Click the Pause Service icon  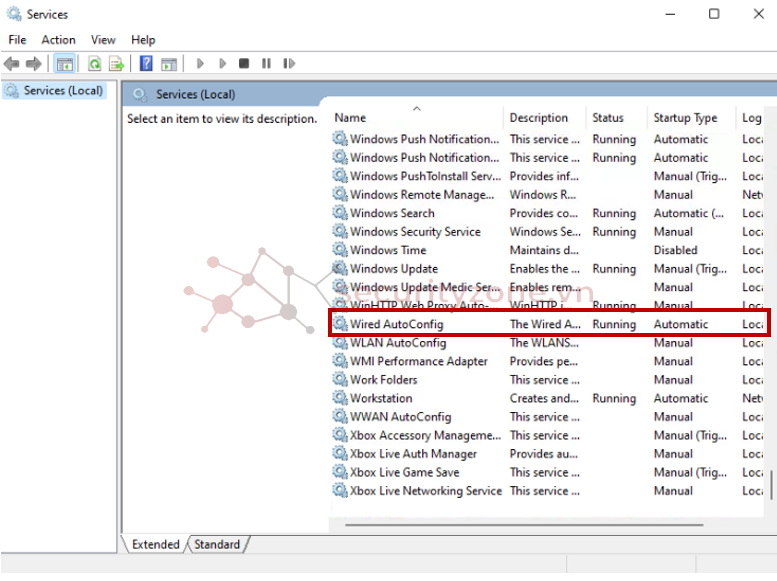pyautogui.click(x=266, y=64)
